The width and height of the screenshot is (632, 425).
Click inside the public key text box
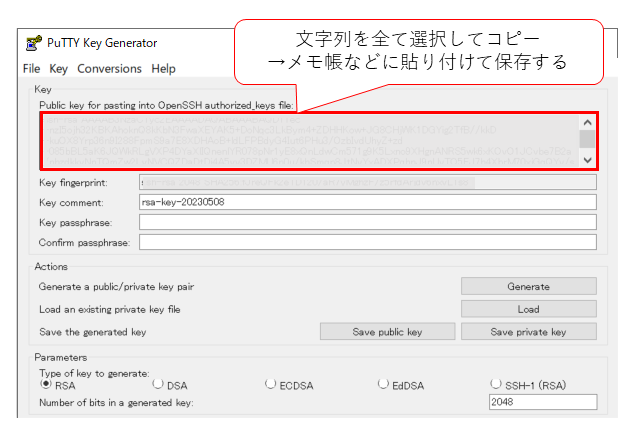tap(310, 141)
